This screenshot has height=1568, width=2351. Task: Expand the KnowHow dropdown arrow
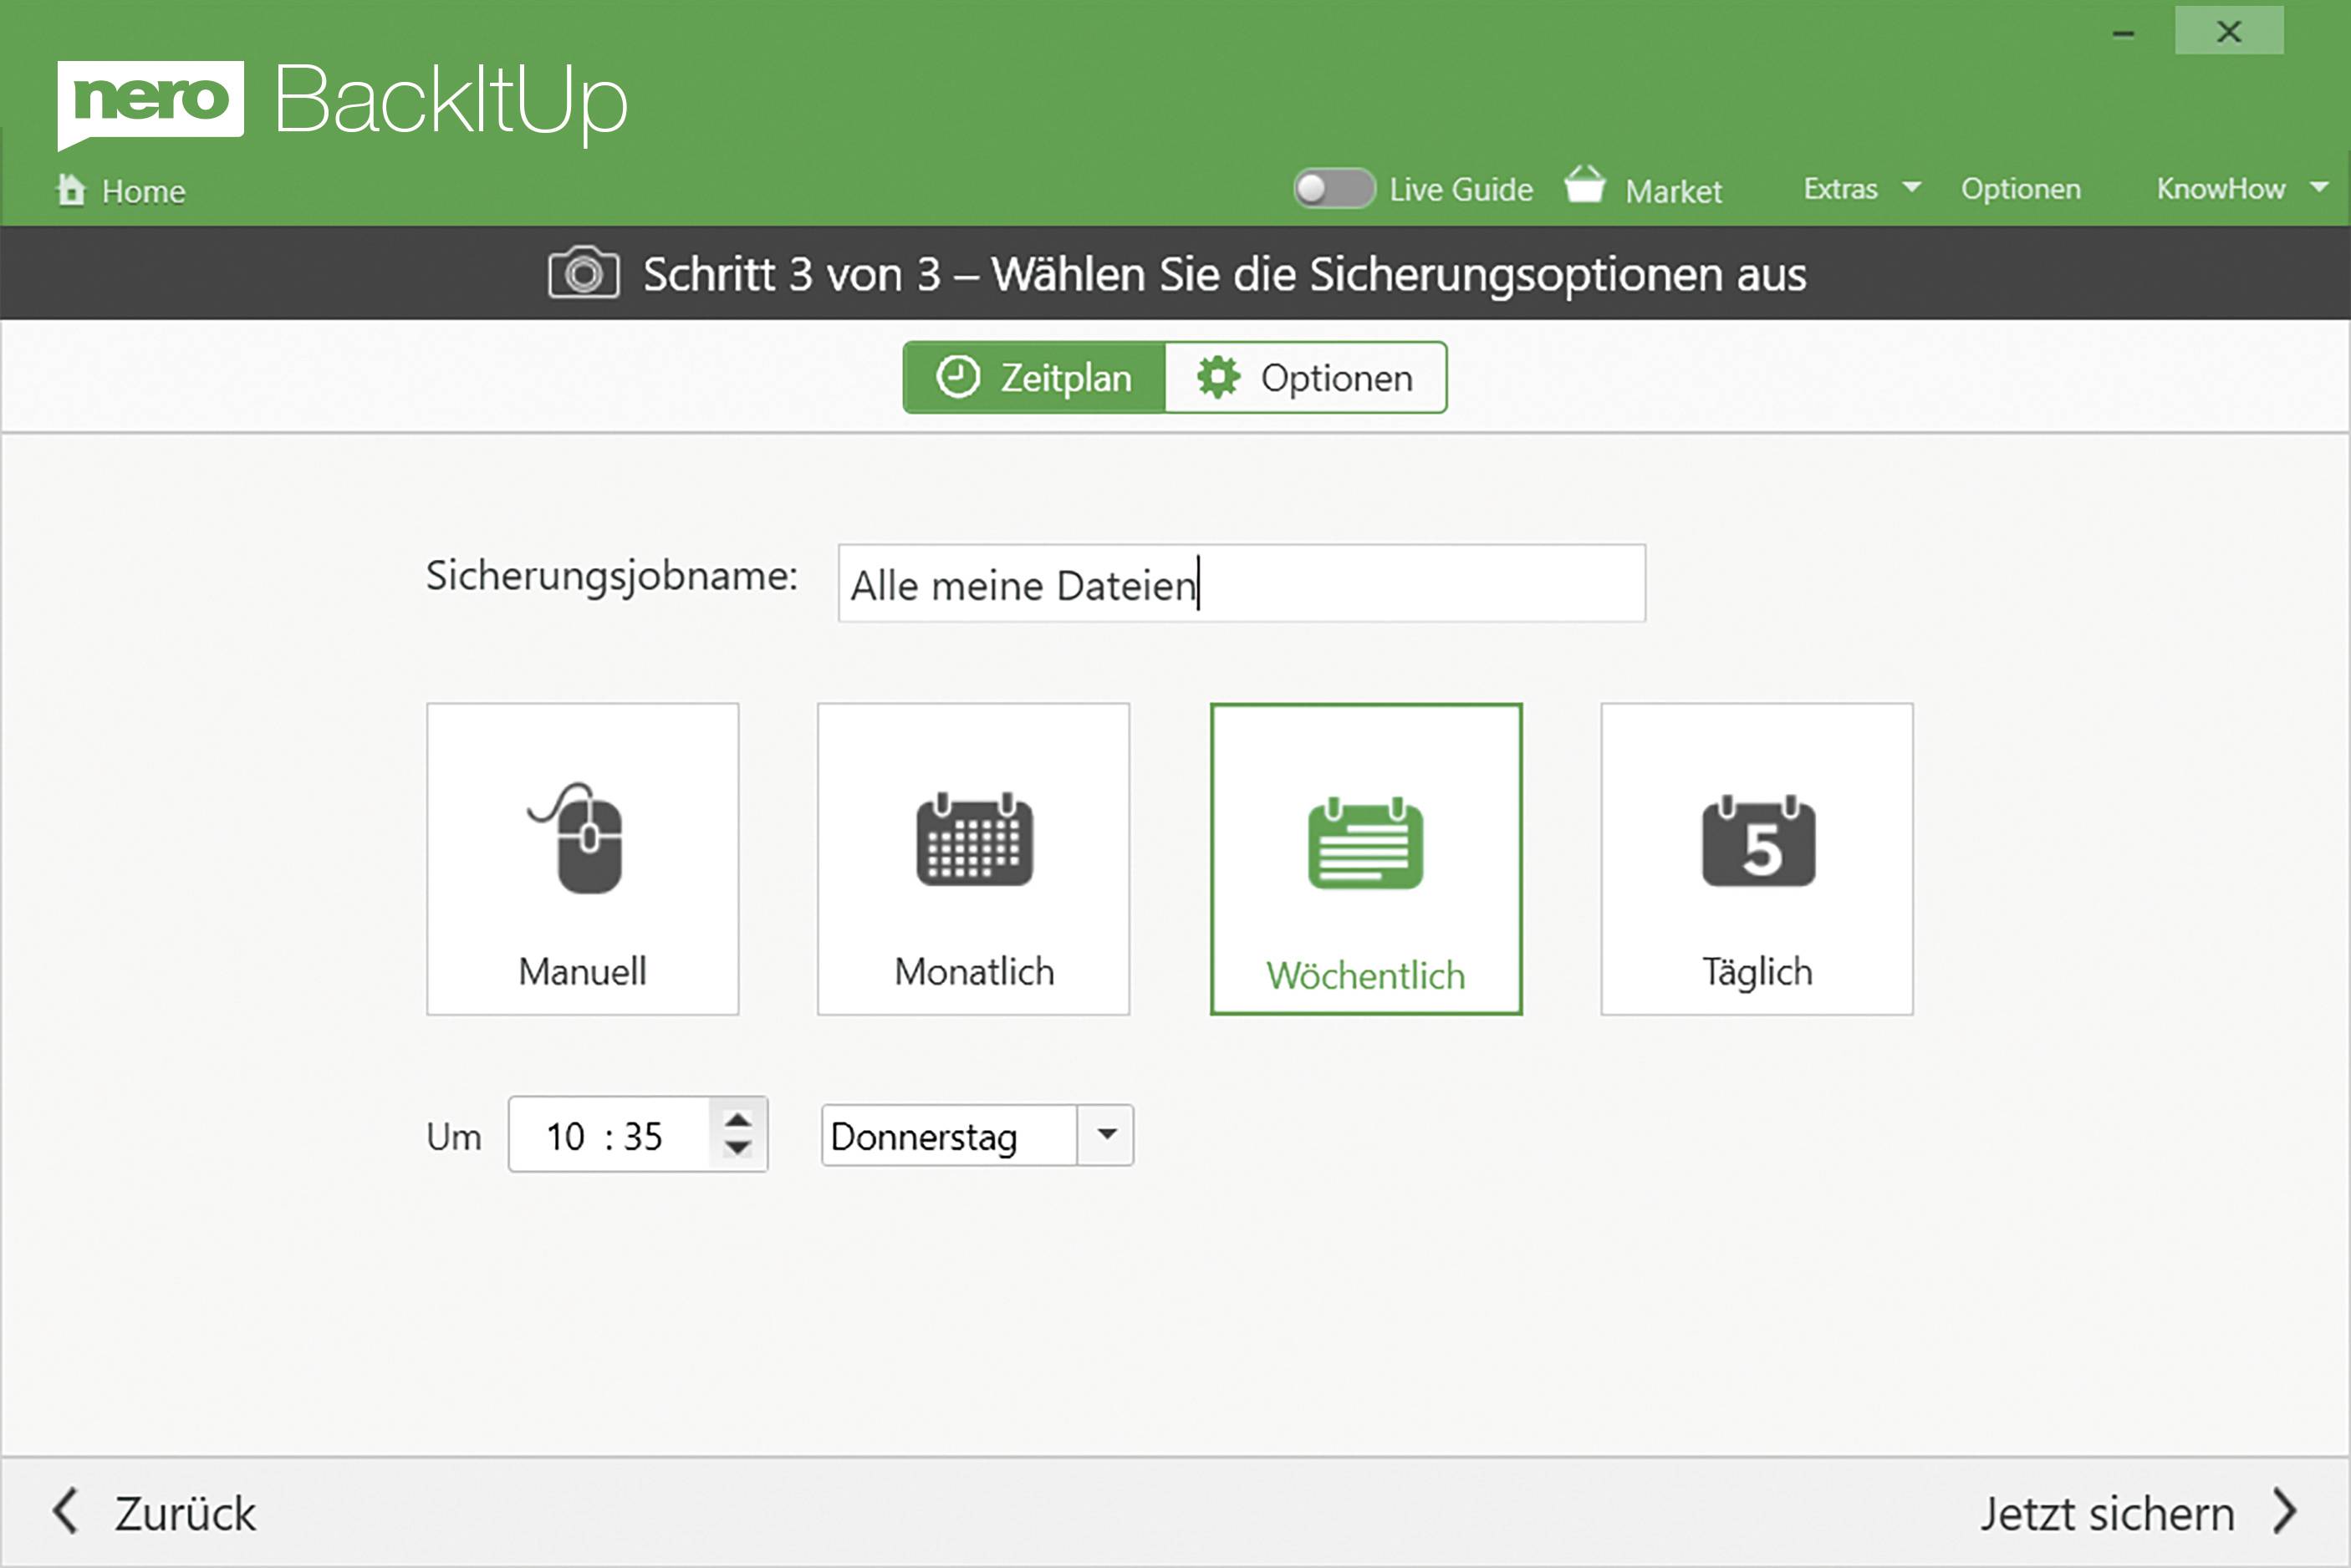click(x=2320, y=187)
